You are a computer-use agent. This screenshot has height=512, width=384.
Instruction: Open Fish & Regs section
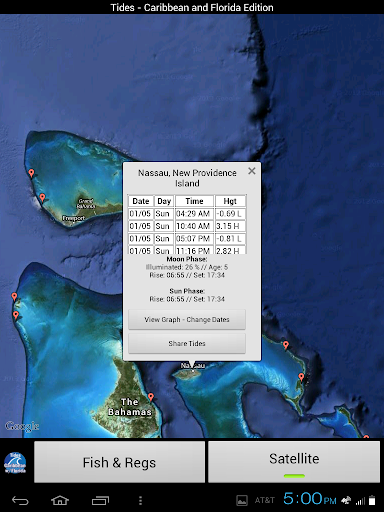pyautogui.click(x=119, y=462)
